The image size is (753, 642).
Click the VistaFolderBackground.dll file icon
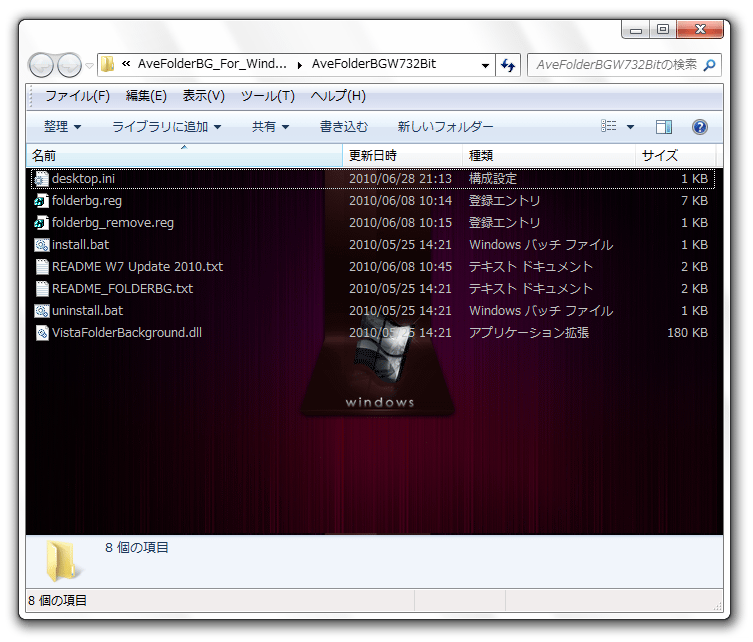[42, 333]
